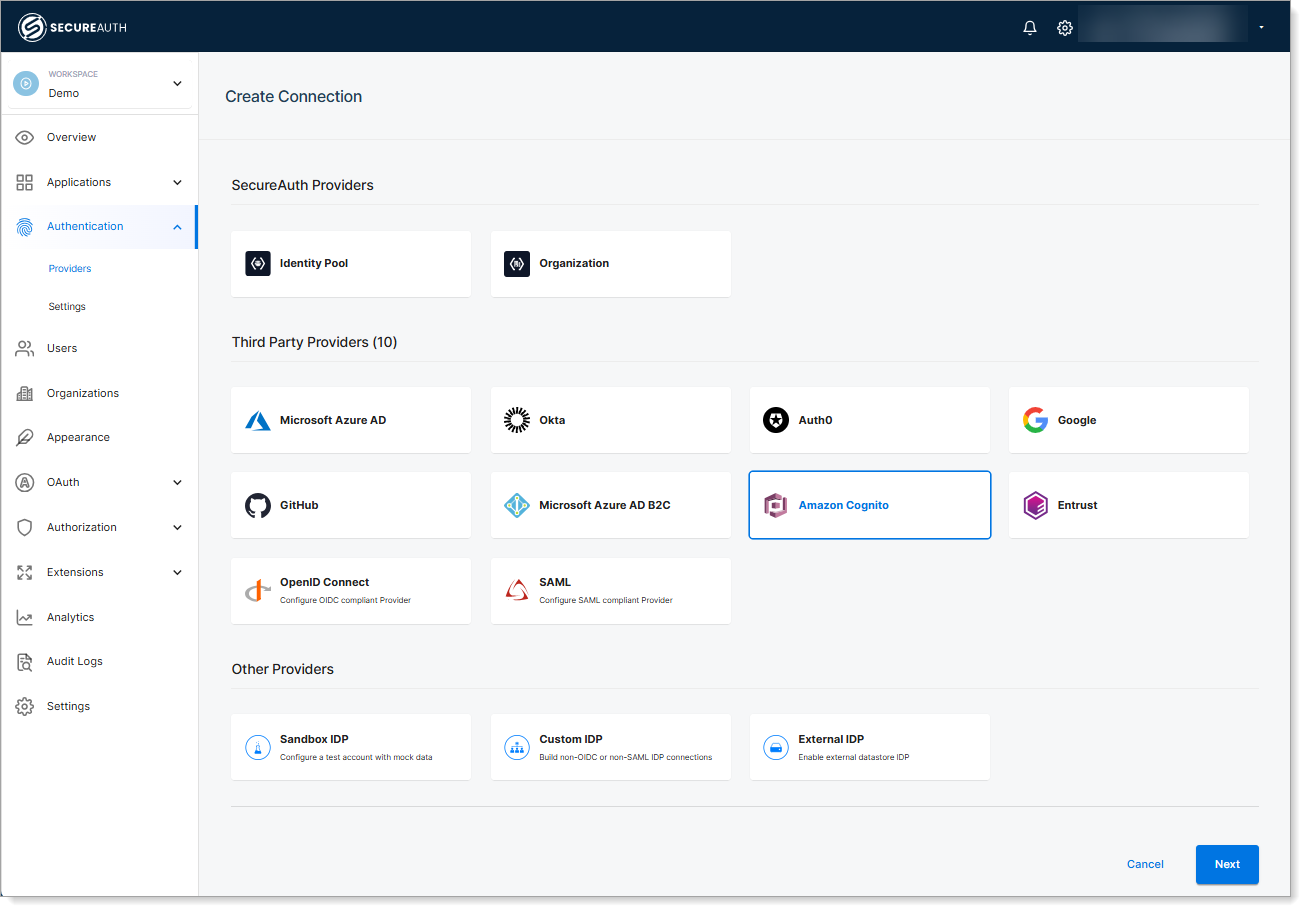Select the Sandbox IDP card
The height and width of the screenshot is (912, 1306).
[351, 747]
